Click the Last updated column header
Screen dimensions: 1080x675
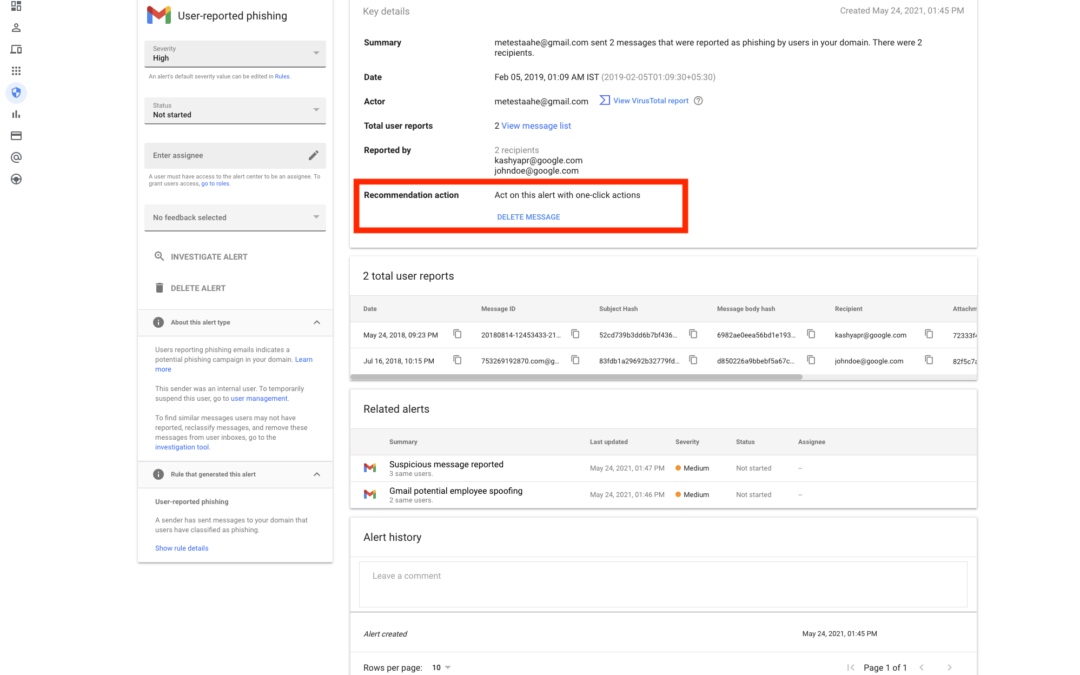click(608, 442)
